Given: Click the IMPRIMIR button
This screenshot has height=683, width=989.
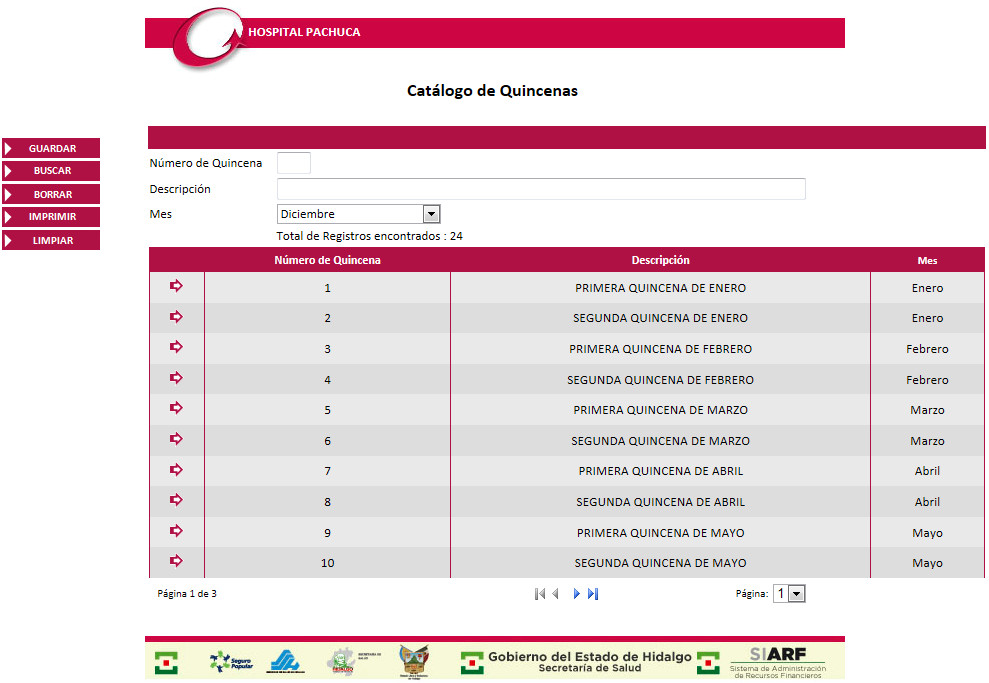Looking at the screenshot, I should click(x=51, y=217).
